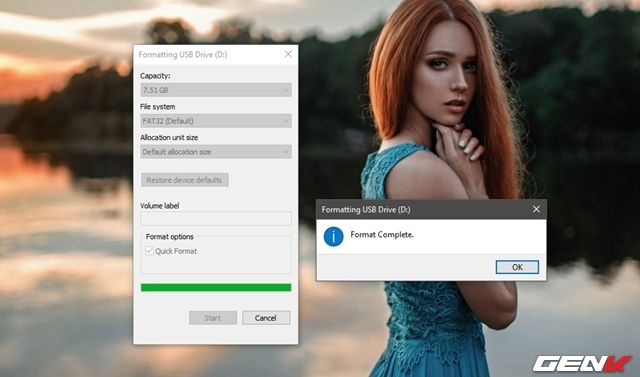The image size is (640, 377).
Task: Open the Capacity 7.51 GB dropdown
Action: point(216,90)
